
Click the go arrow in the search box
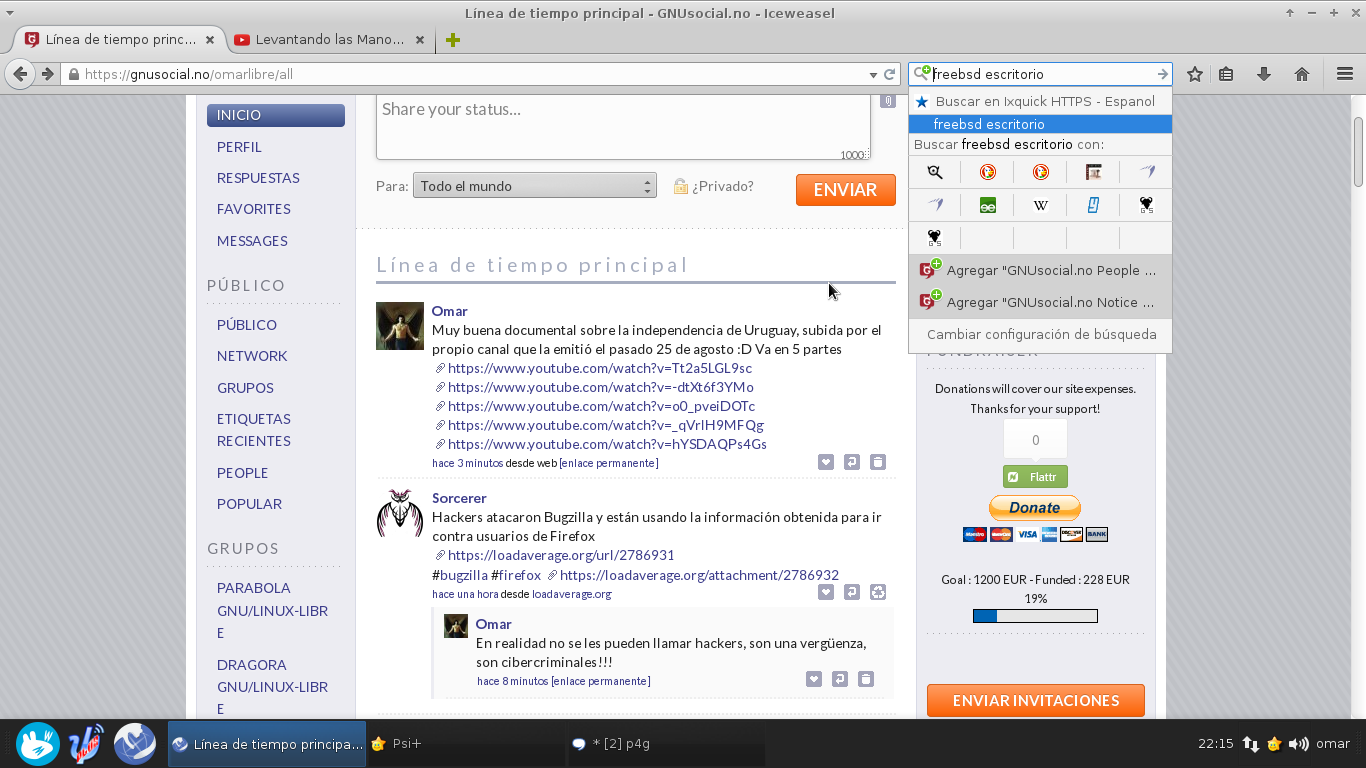1162,74
